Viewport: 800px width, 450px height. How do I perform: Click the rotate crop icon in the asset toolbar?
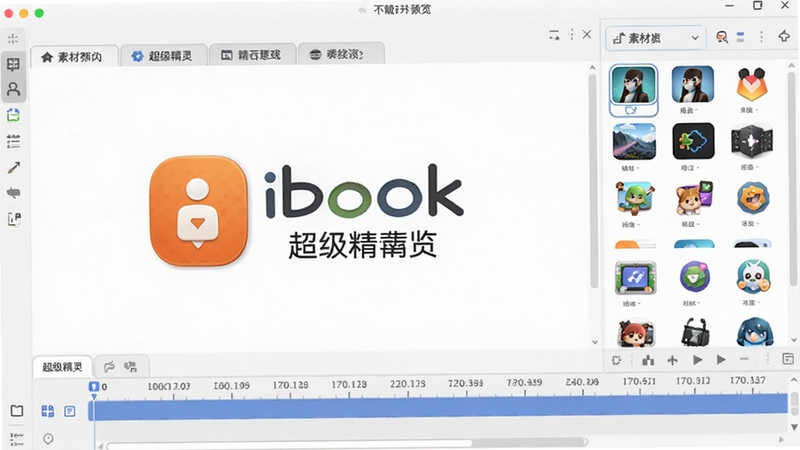[x=616, y=360]
